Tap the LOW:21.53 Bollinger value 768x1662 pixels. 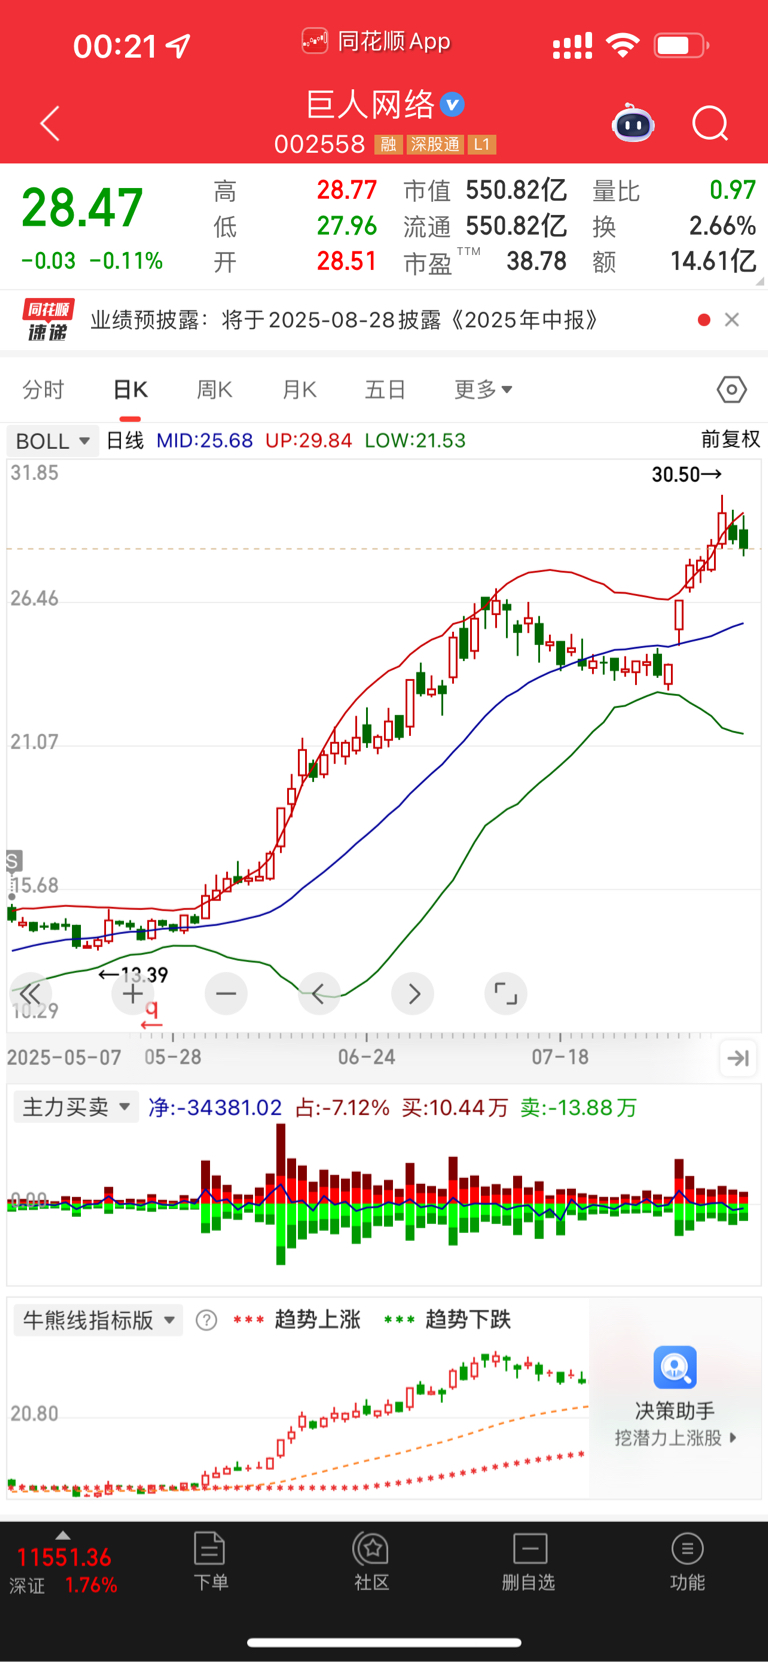tap(415, 441)
